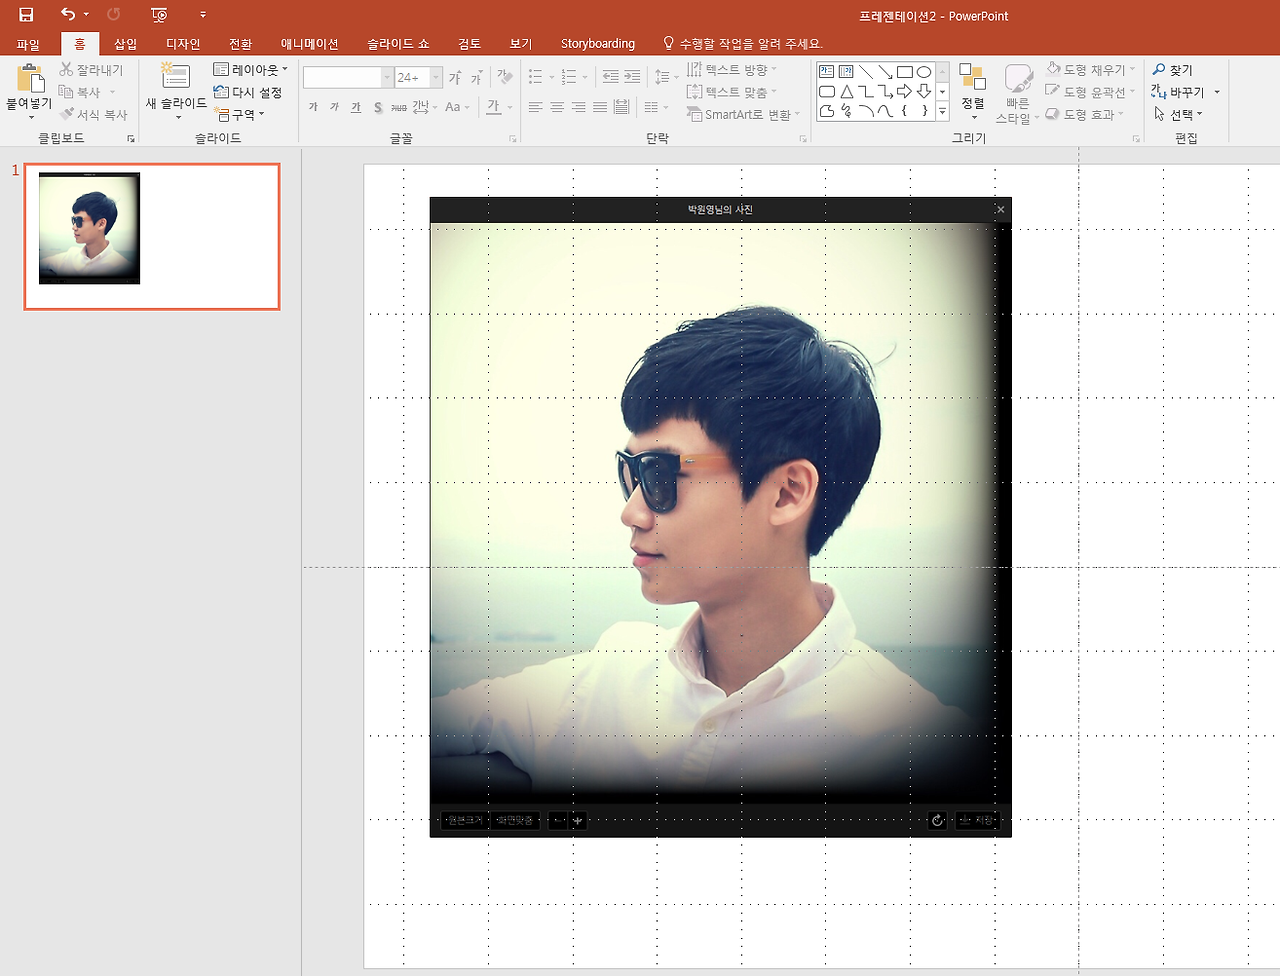Start slideshow from beginning in quick access toolbar

point(159,15)
